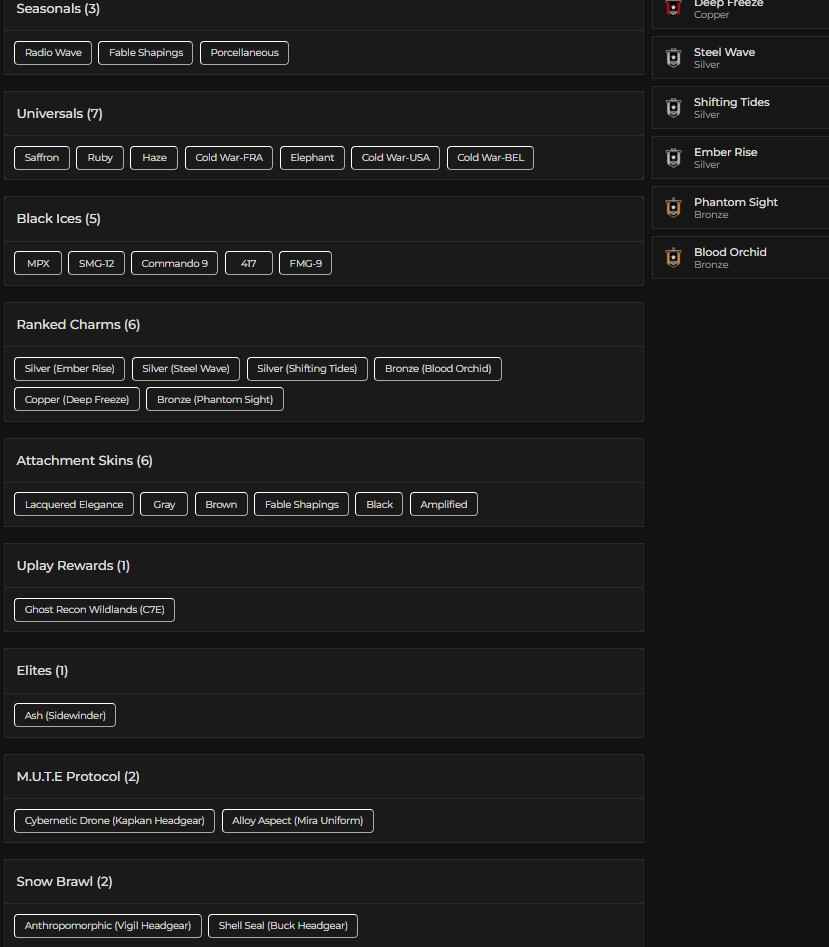
Task: Toggle the Haze filter chip
Action: 153,157
